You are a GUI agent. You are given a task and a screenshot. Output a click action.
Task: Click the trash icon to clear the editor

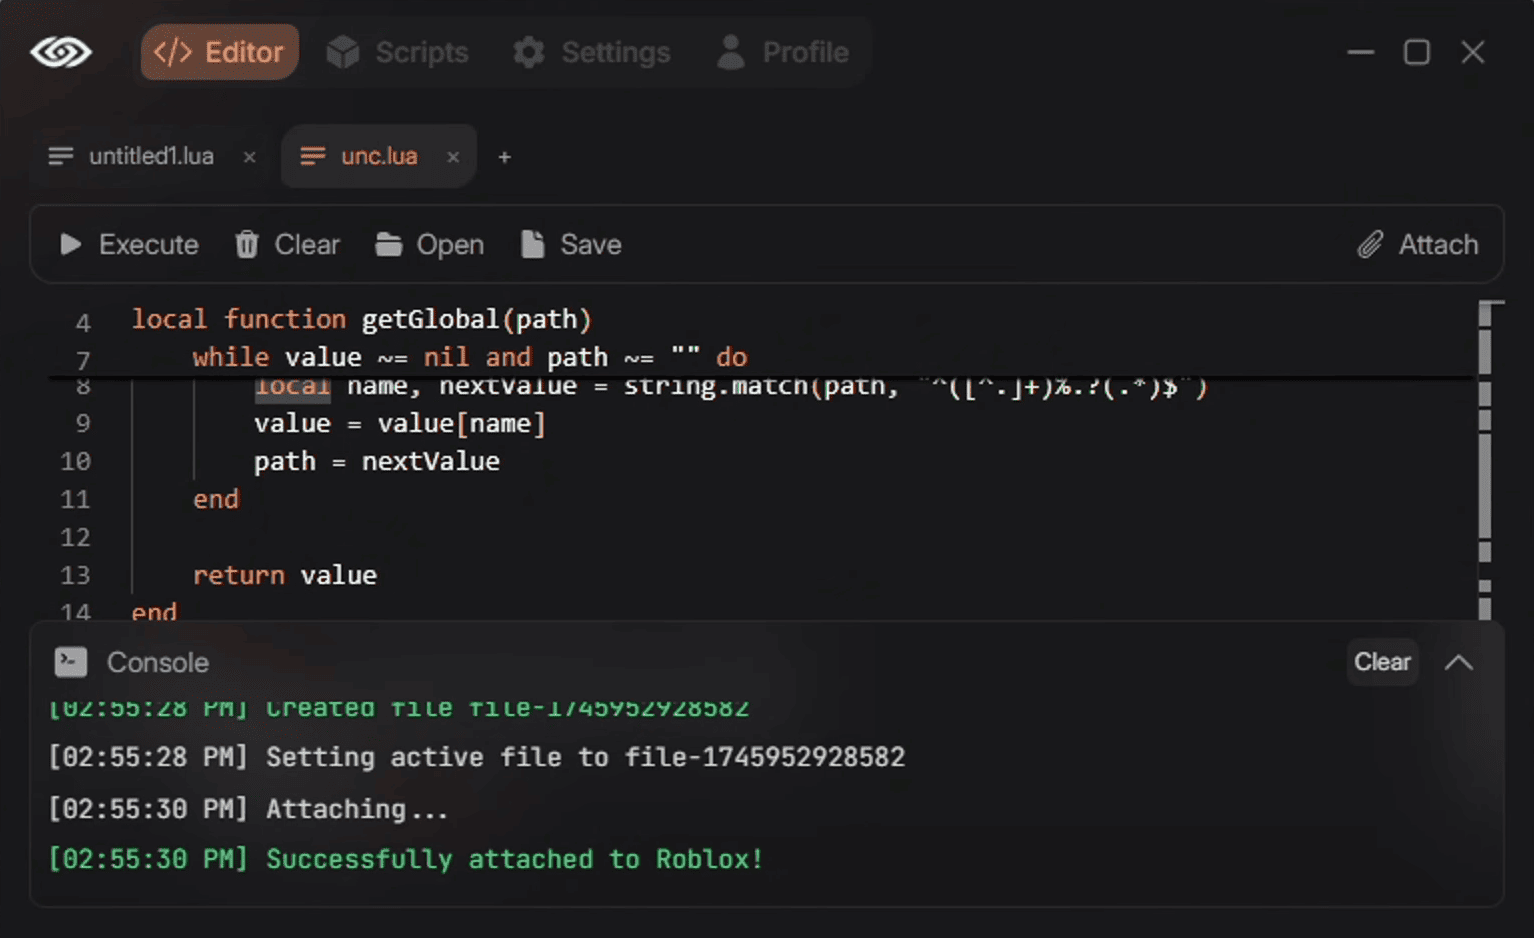246,244
